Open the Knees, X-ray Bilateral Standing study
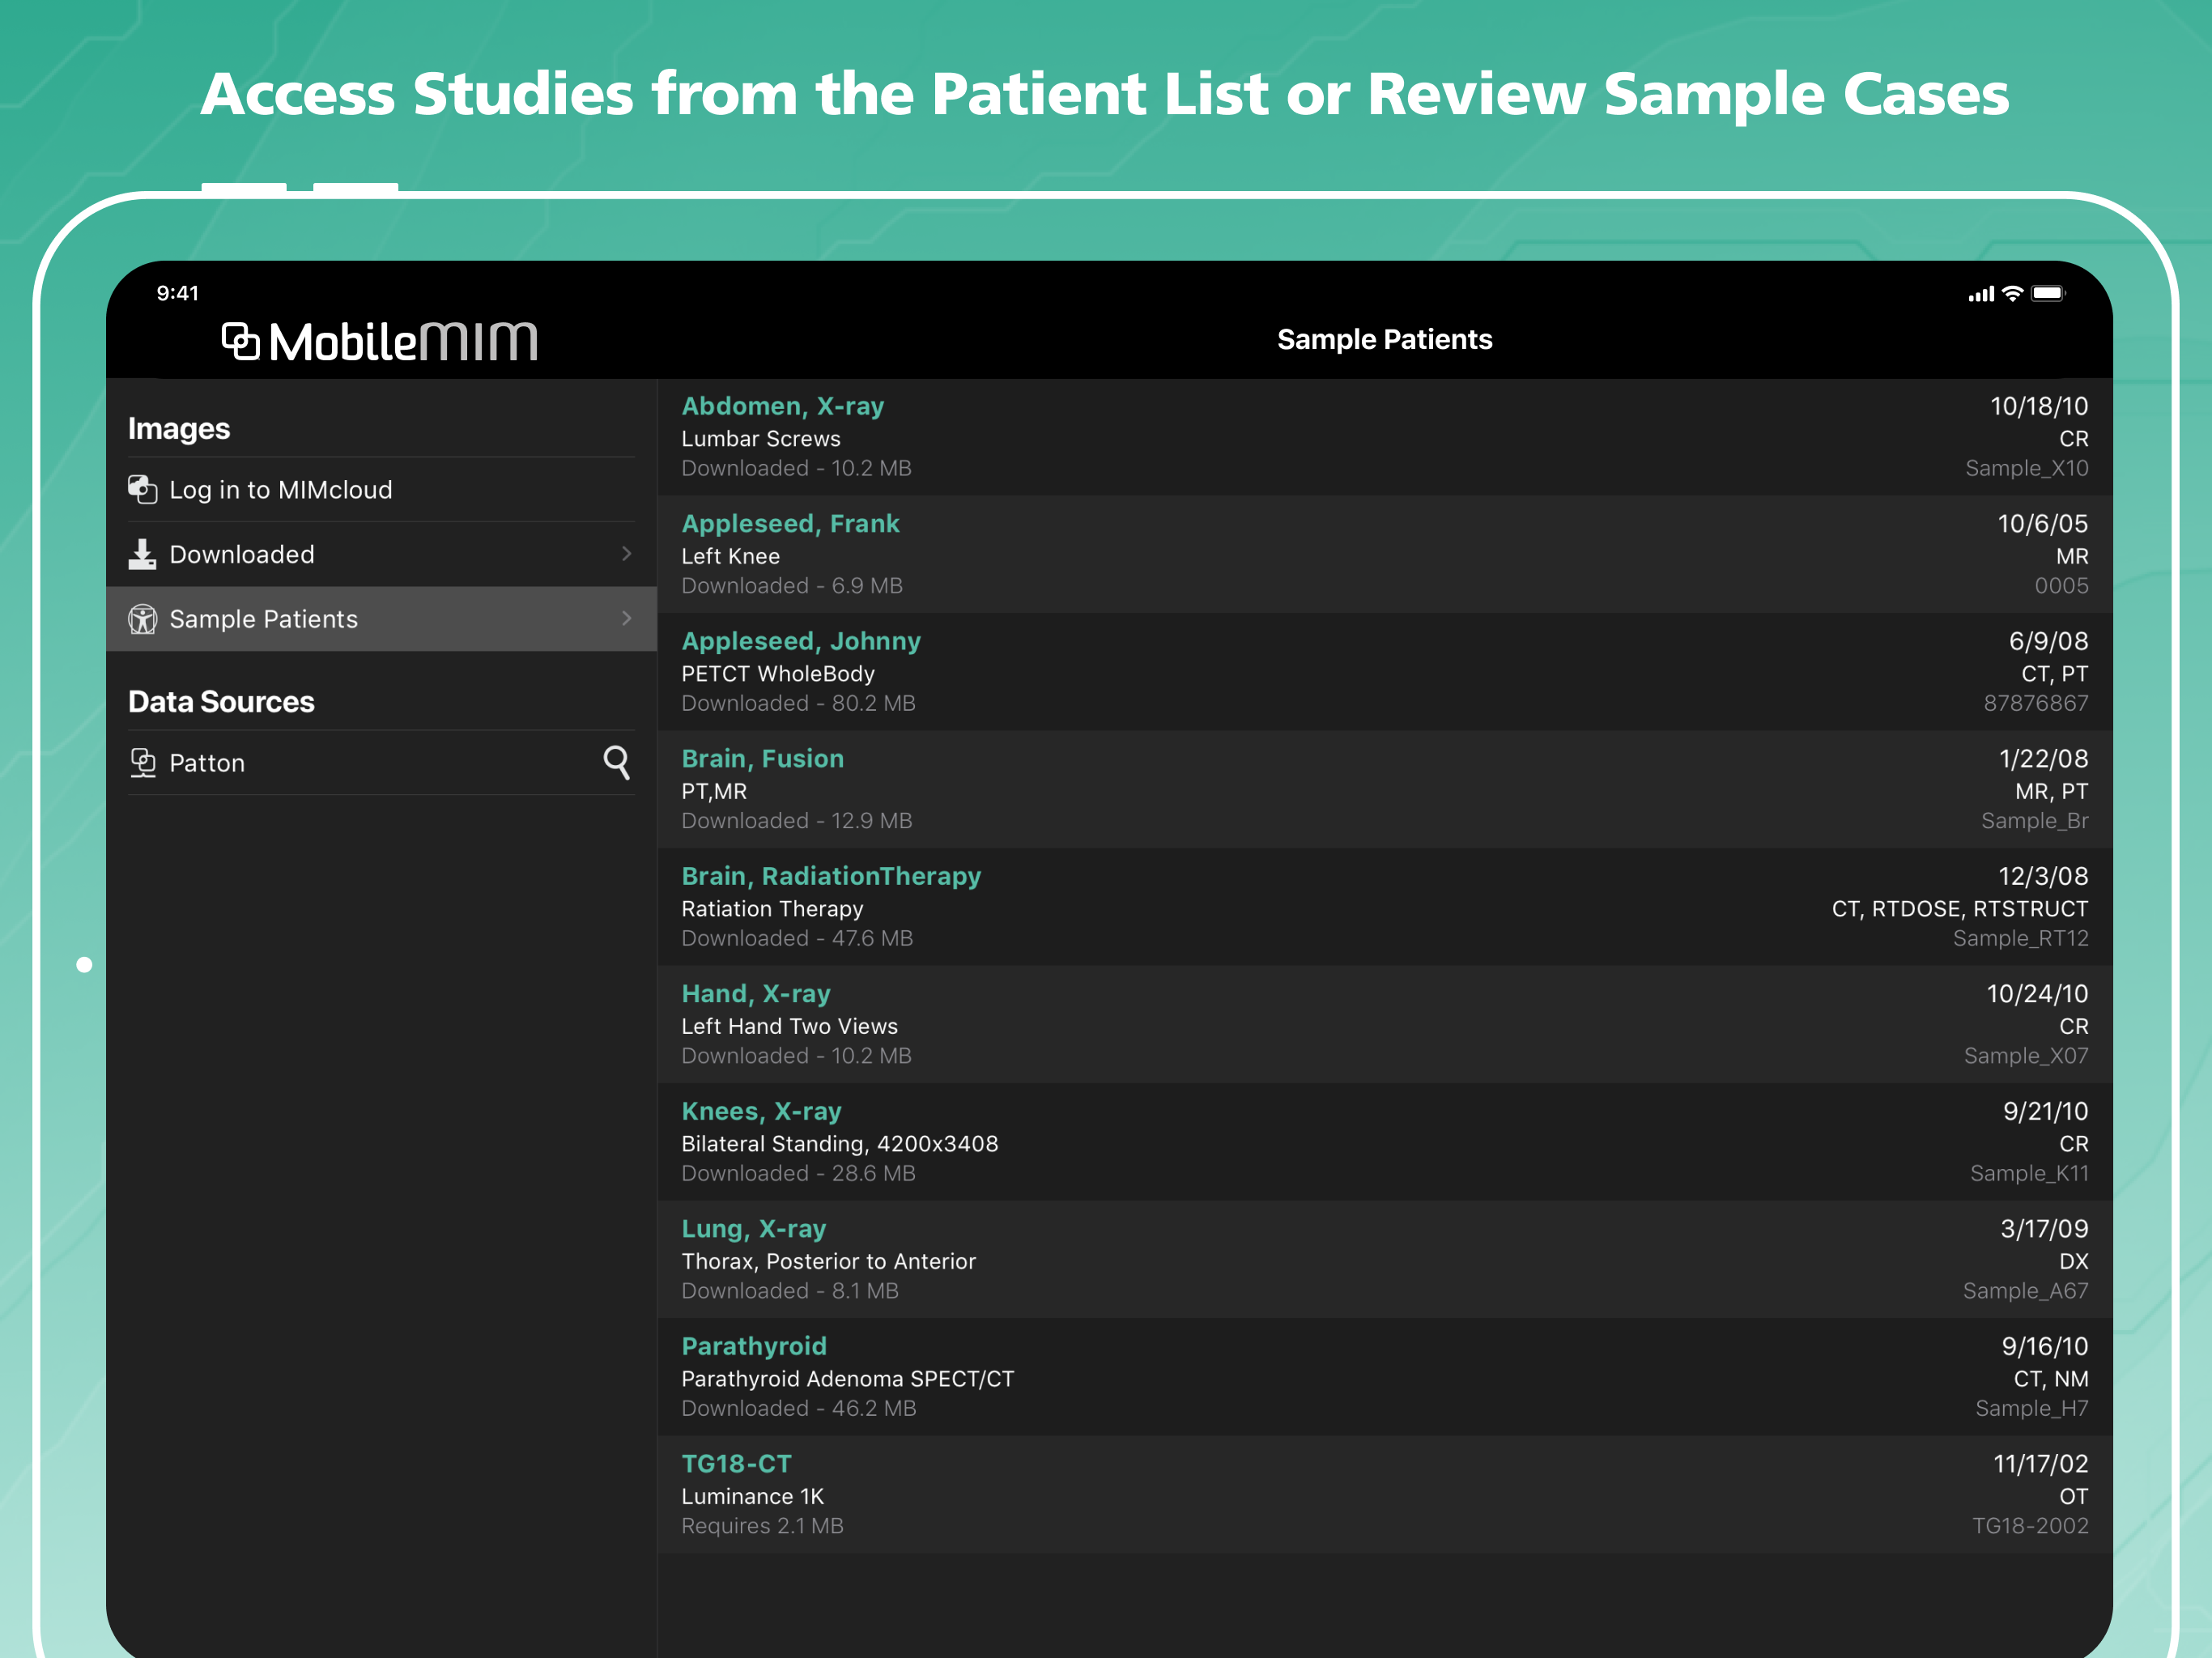 point(1384,1142)
